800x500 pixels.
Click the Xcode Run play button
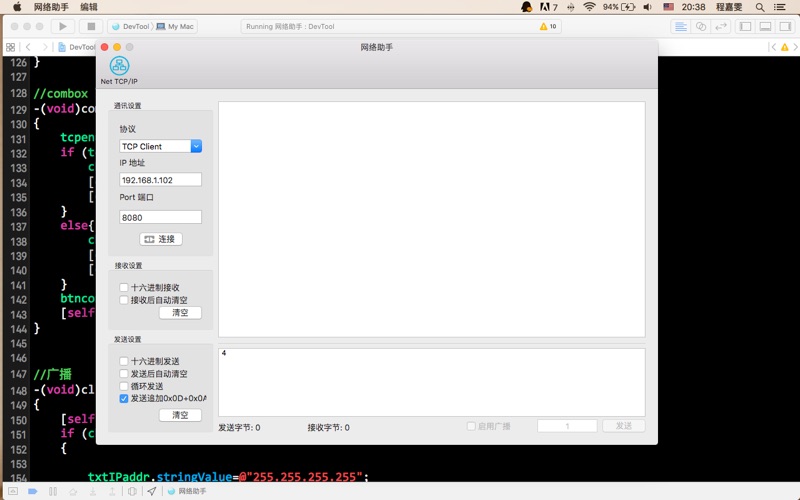pos(63,26)
